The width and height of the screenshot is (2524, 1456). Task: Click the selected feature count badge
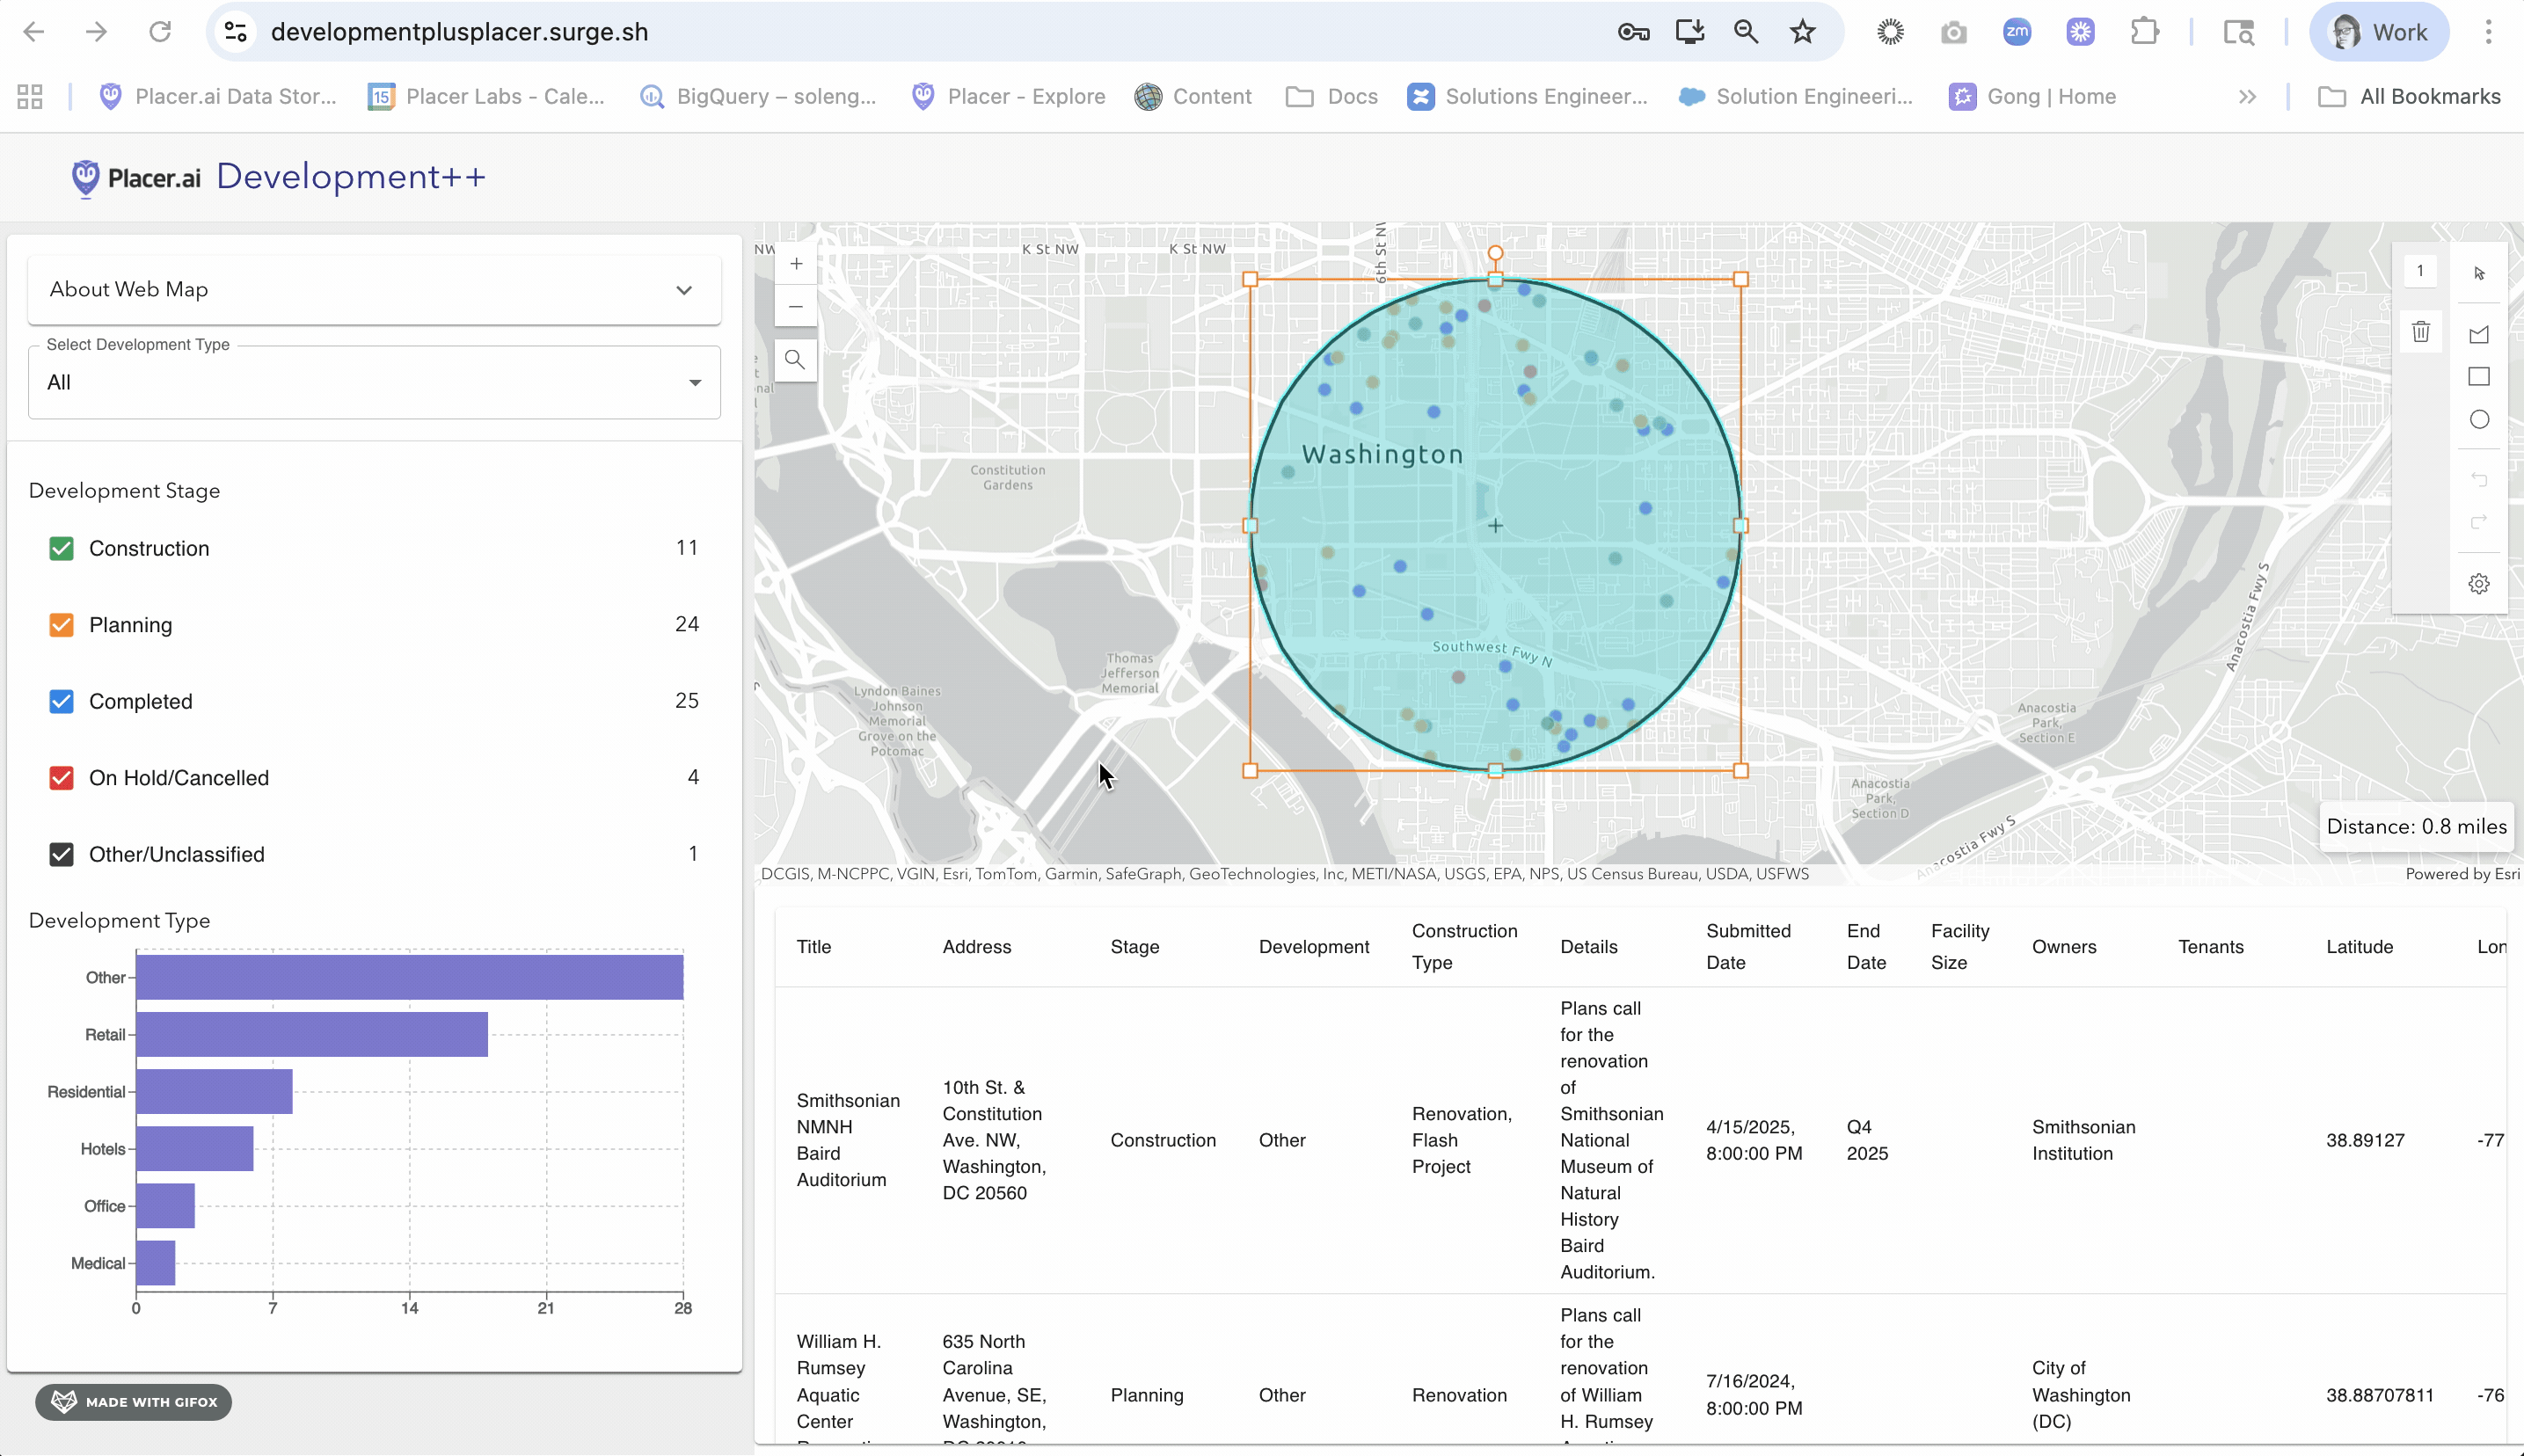[2420, 271]
